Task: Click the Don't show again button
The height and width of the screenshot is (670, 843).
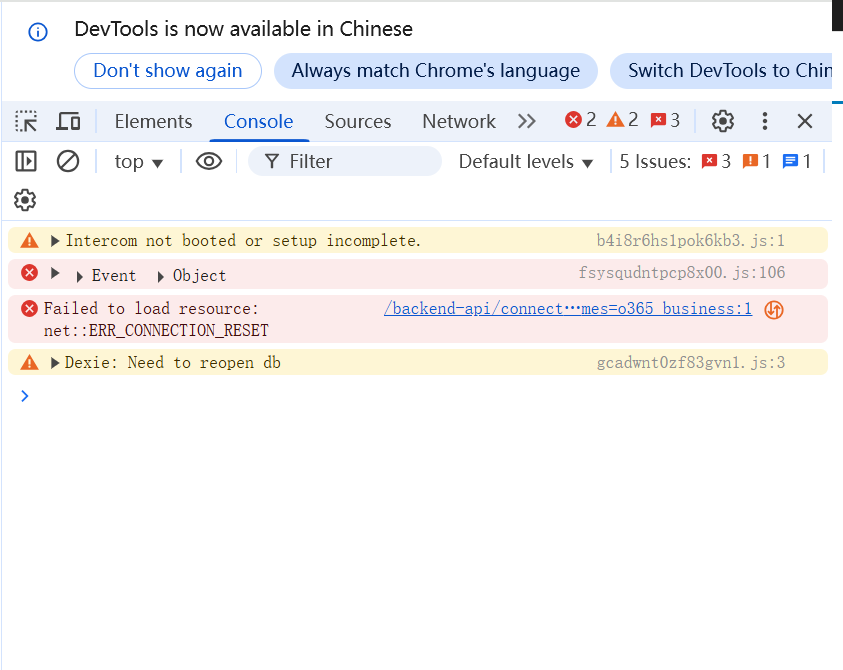Action: click(x=168, y=71)
